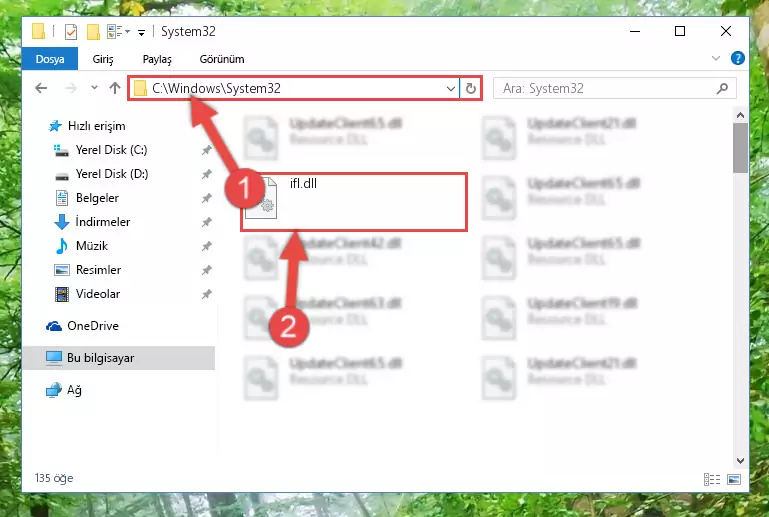The height and width of the screenshot is (517, 769).
Task: Select the ifl.dll file
Action: [x=353, y=202]
